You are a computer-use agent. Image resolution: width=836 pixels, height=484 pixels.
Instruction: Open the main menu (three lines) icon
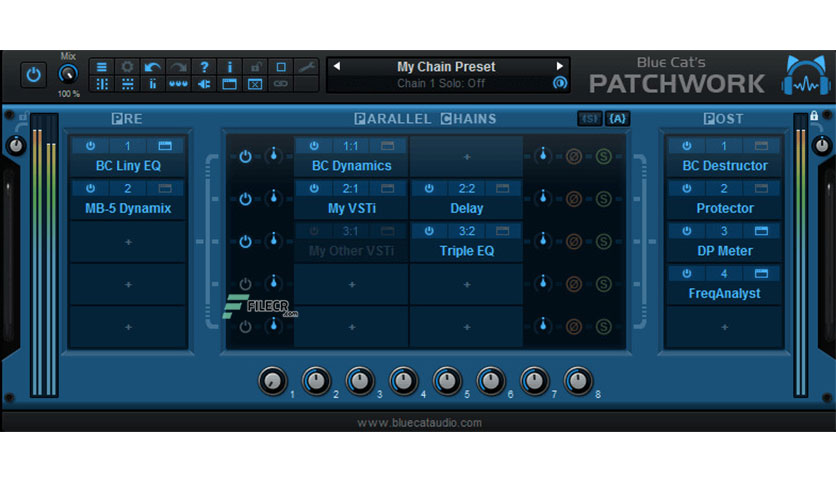(x=101, y=67)
